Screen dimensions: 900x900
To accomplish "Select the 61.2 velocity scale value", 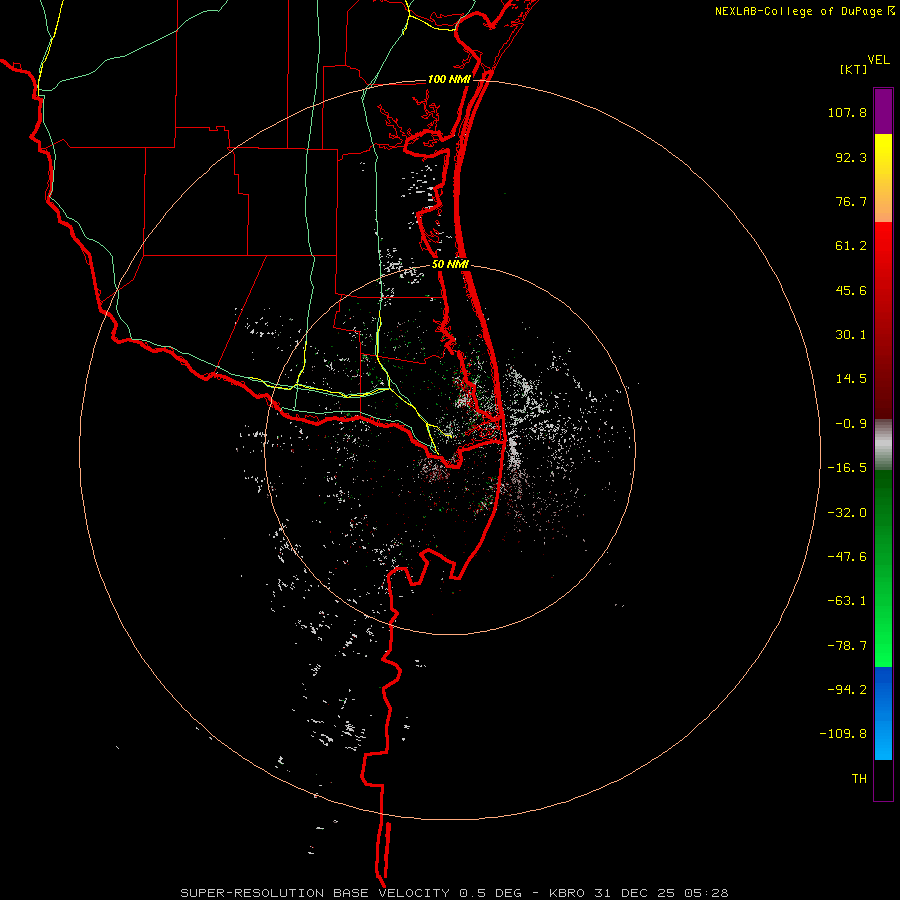I will (x=851, y=246).
